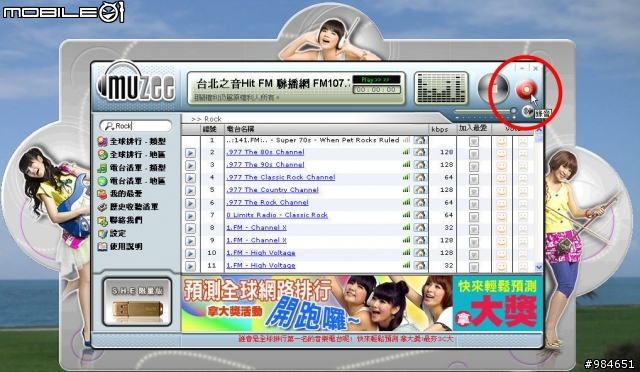Open the .977 The Rock Channel link

(267, 203)
